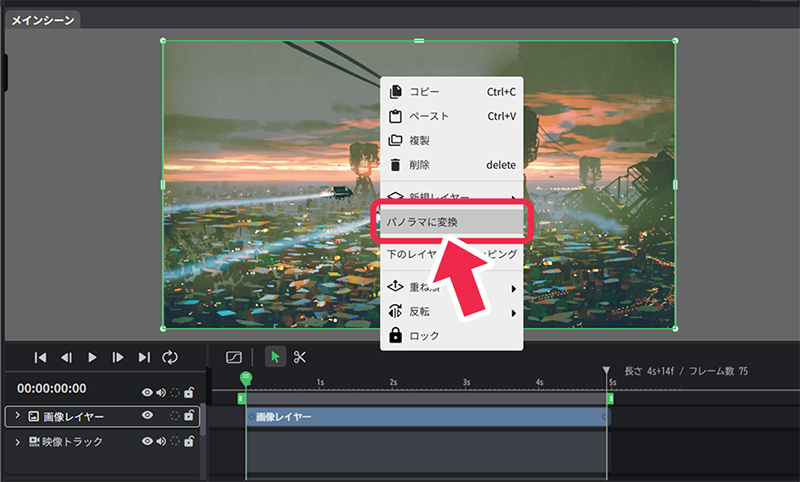Mute all tracks with header speaker icon

(x=161, y=392)
